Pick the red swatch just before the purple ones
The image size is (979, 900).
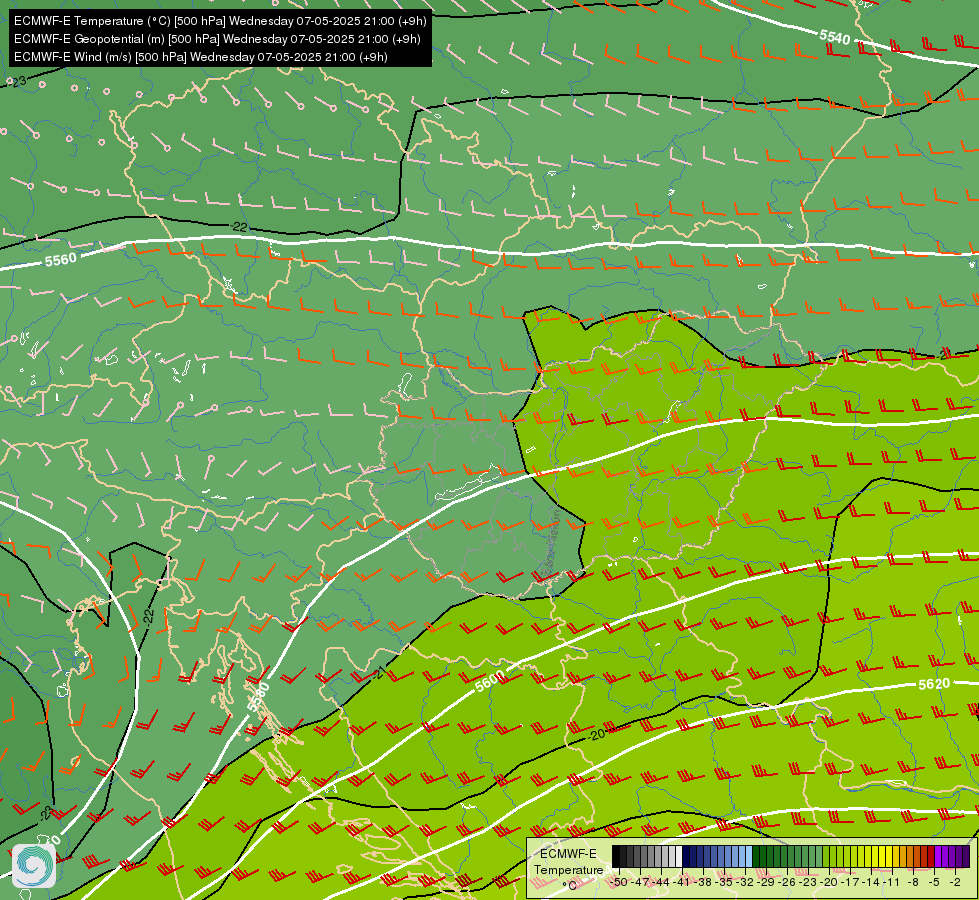coord(931,856)
